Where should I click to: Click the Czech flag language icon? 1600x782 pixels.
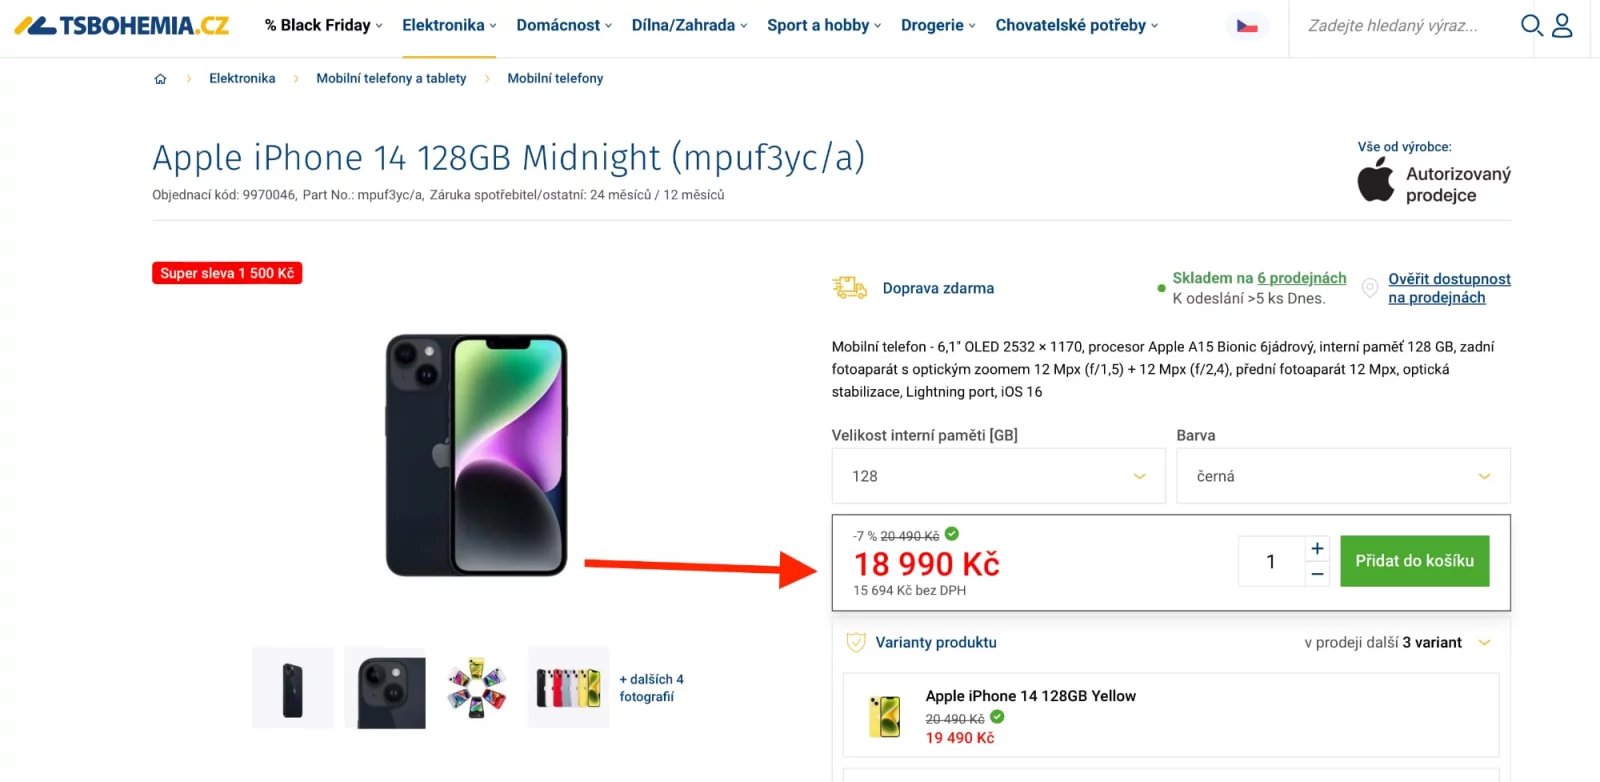pyautogui.click(x=1246, y=27)
